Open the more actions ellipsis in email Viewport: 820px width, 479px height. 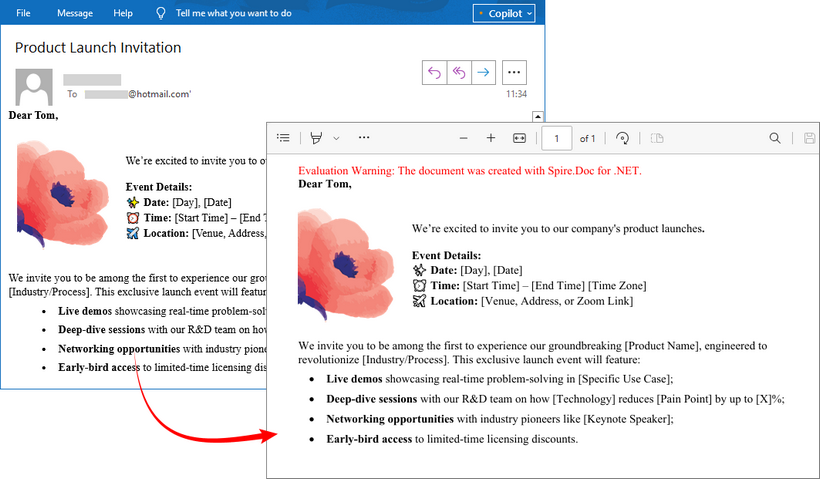[514, 73]
